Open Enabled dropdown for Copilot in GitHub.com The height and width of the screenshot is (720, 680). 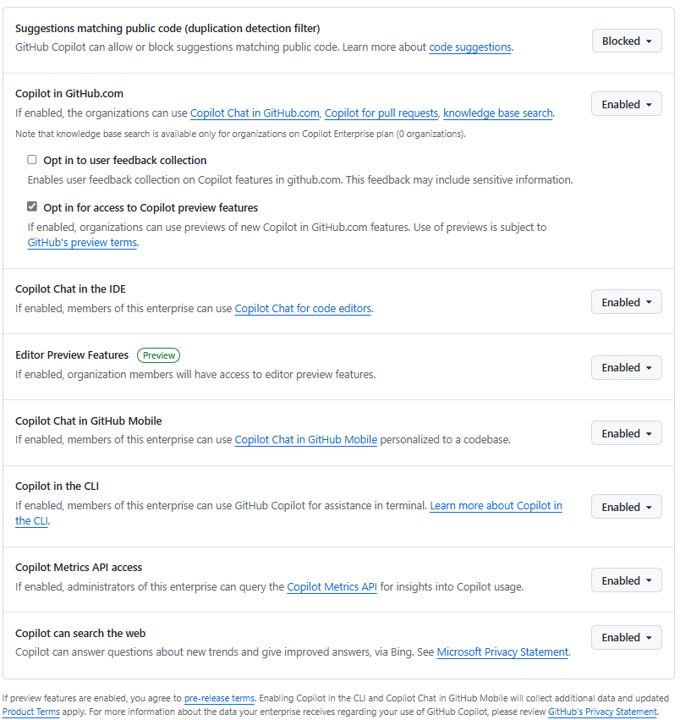(626, 104)
